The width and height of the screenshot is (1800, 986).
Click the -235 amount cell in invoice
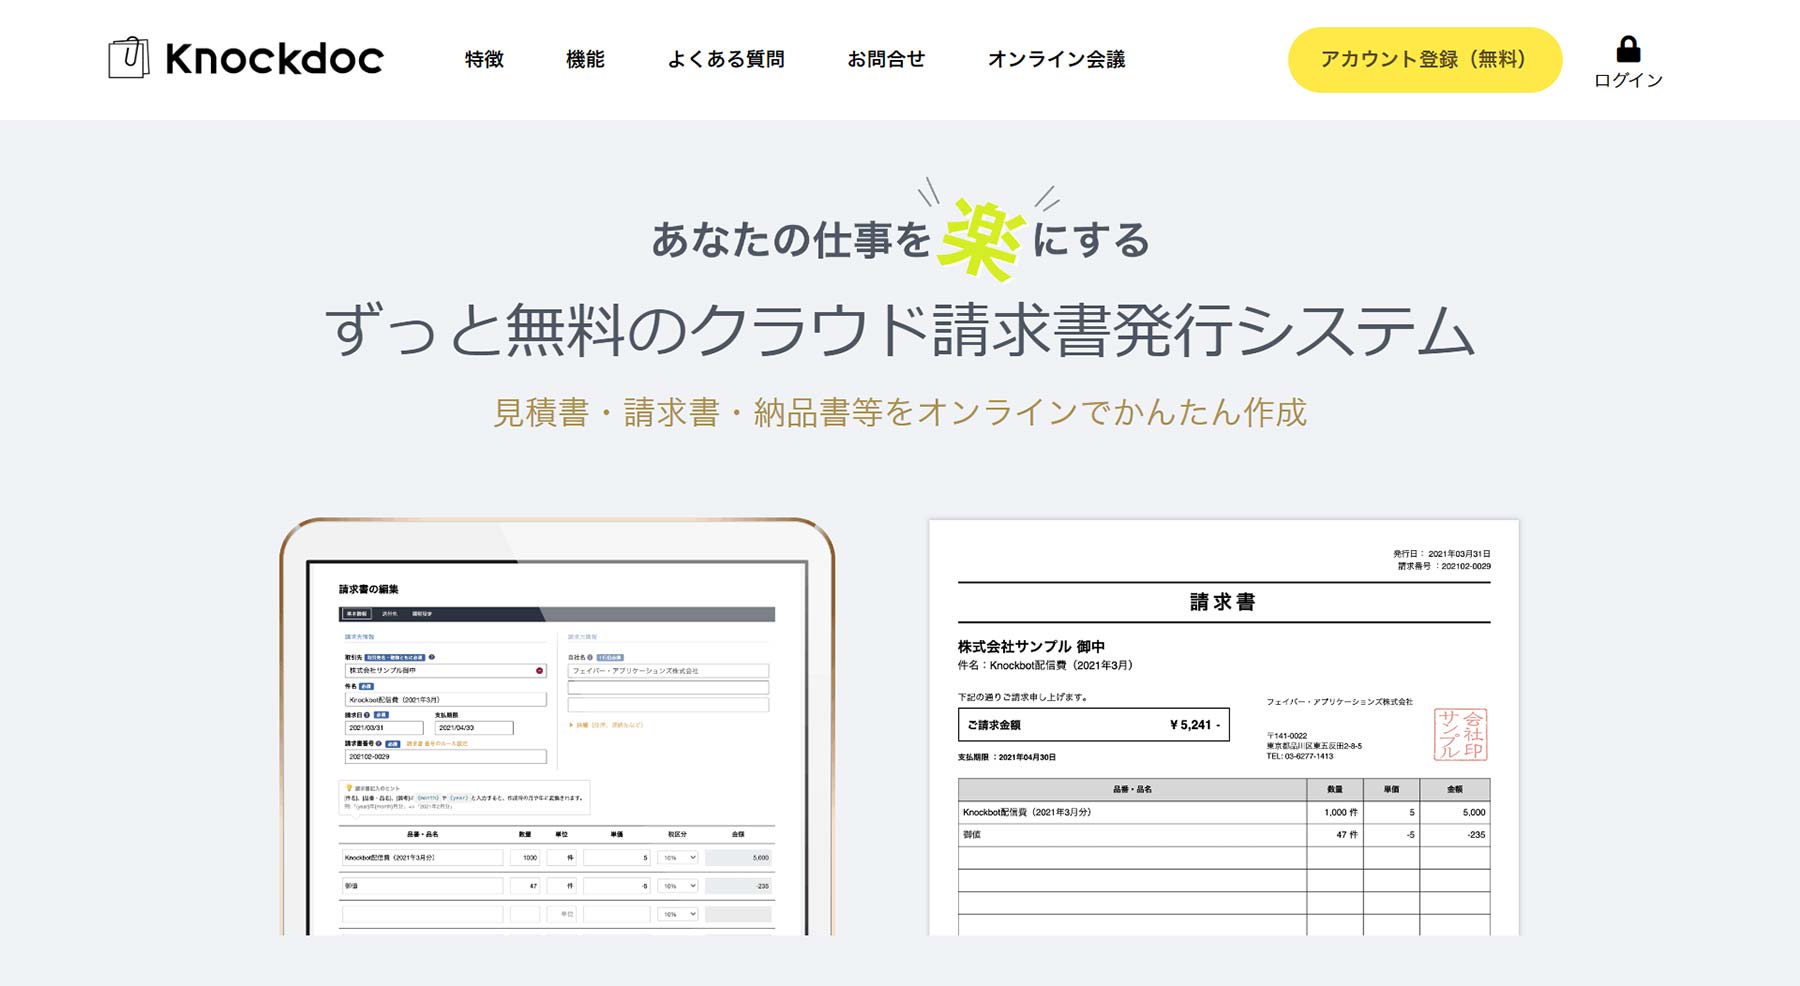tap(1455, 834)
